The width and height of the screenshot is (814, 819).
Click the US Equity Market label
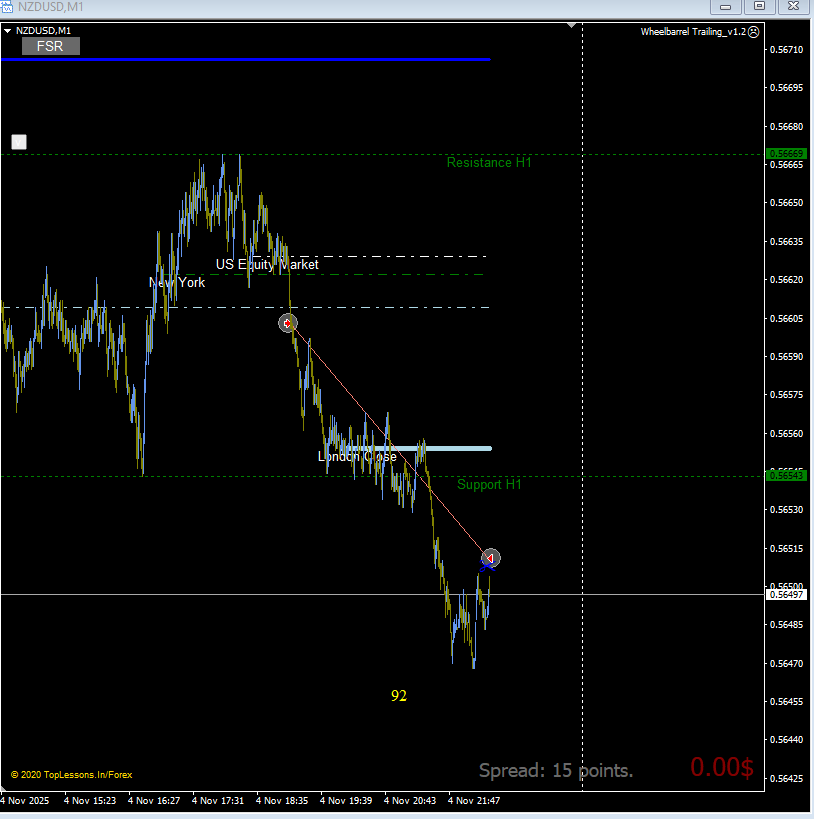click(267, 264)
